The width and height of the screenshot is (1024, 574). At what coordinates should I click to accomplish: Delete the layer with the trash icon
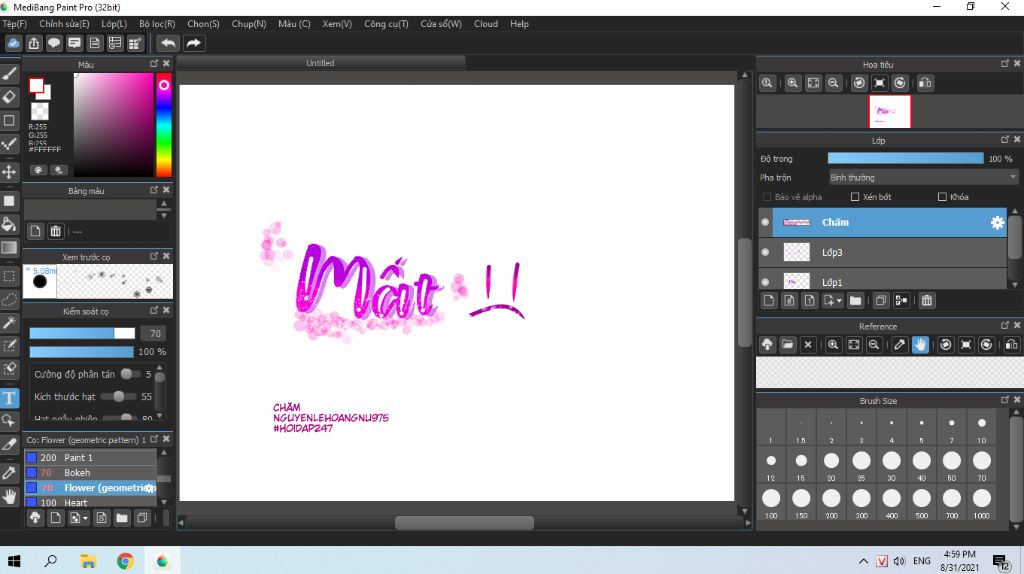point(927,300)
